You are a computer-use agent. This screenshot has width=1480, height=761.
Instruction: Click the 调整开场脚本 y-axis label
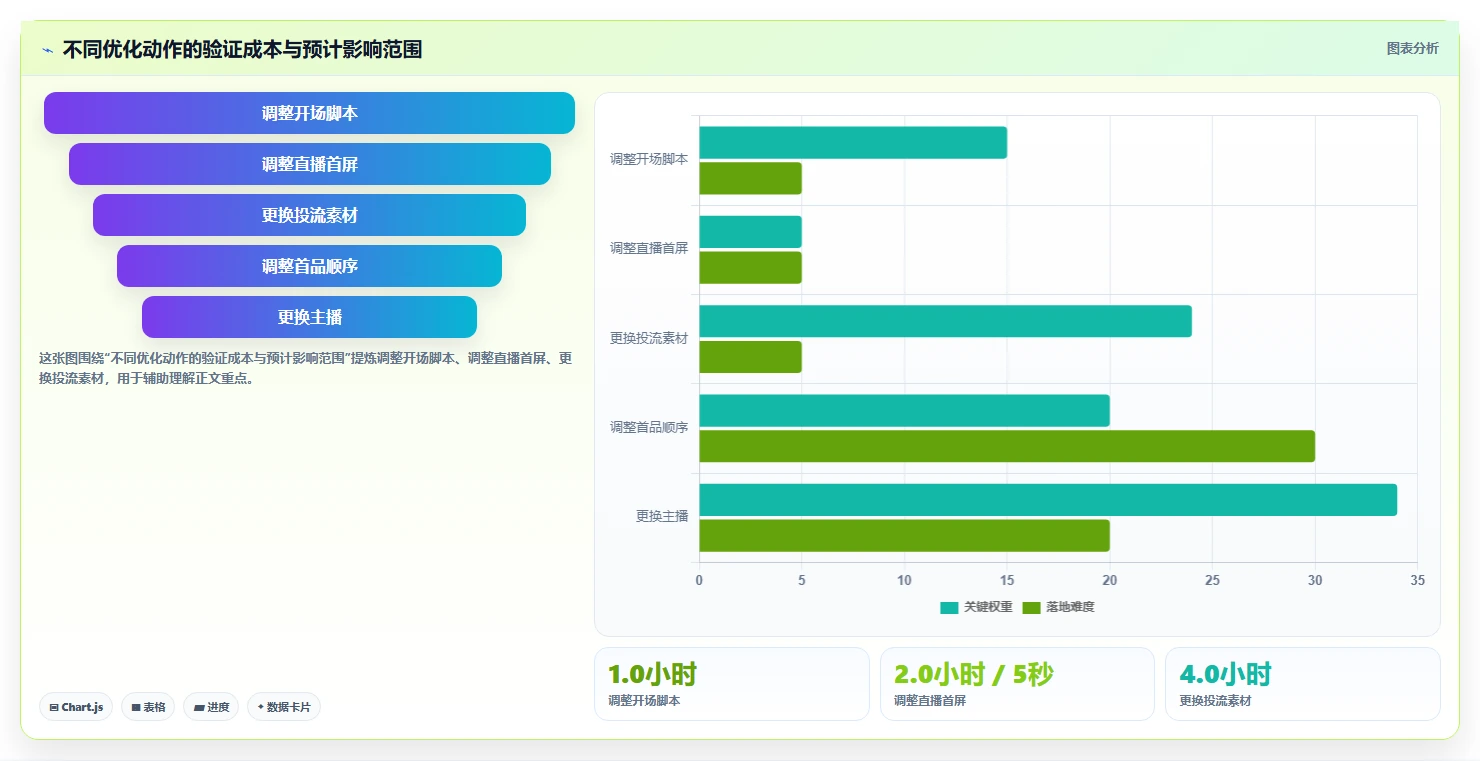(649, 159)
